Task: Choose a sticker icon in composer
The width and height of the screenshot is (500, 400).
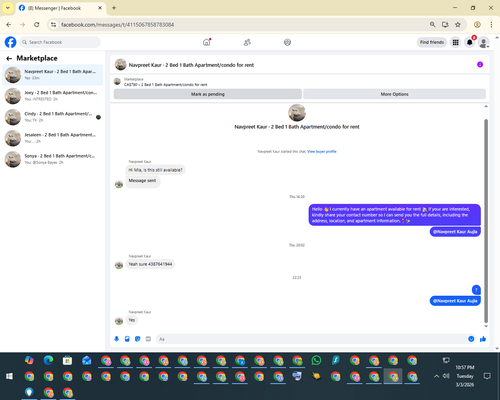Action: [x=137, y=339]
